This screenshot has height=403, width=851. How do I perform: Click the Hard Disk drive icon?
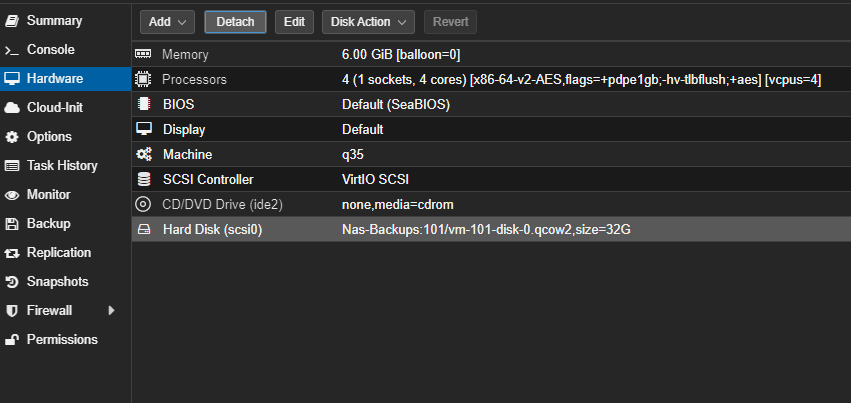pyautogui.click(x=143, y=230)
